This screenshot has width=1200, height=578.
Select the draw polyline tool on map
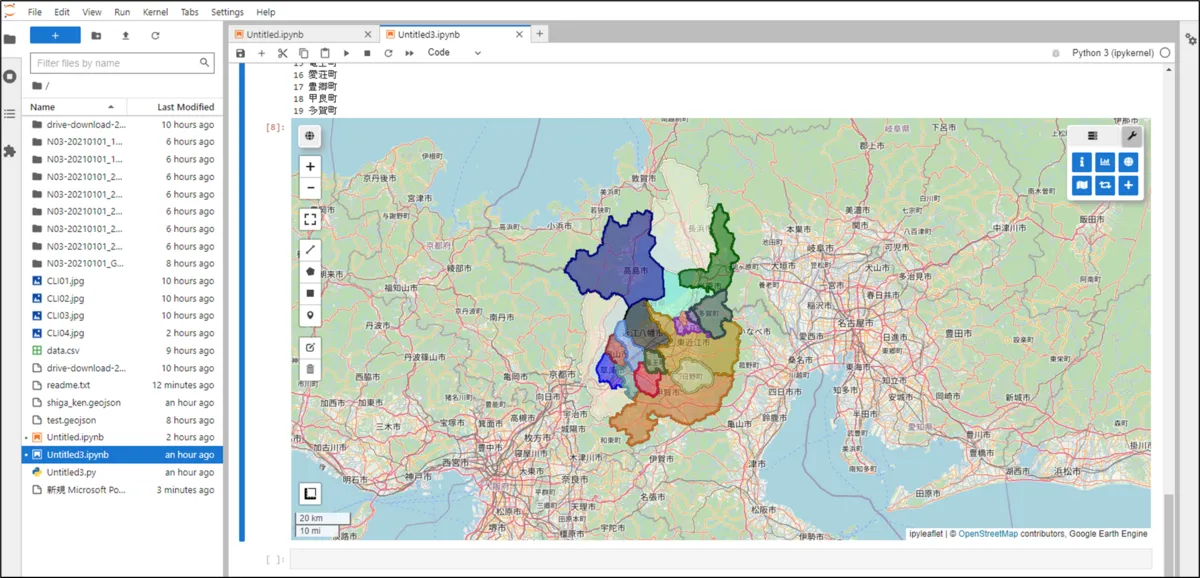pyautogui.click(x=310, y=250)
